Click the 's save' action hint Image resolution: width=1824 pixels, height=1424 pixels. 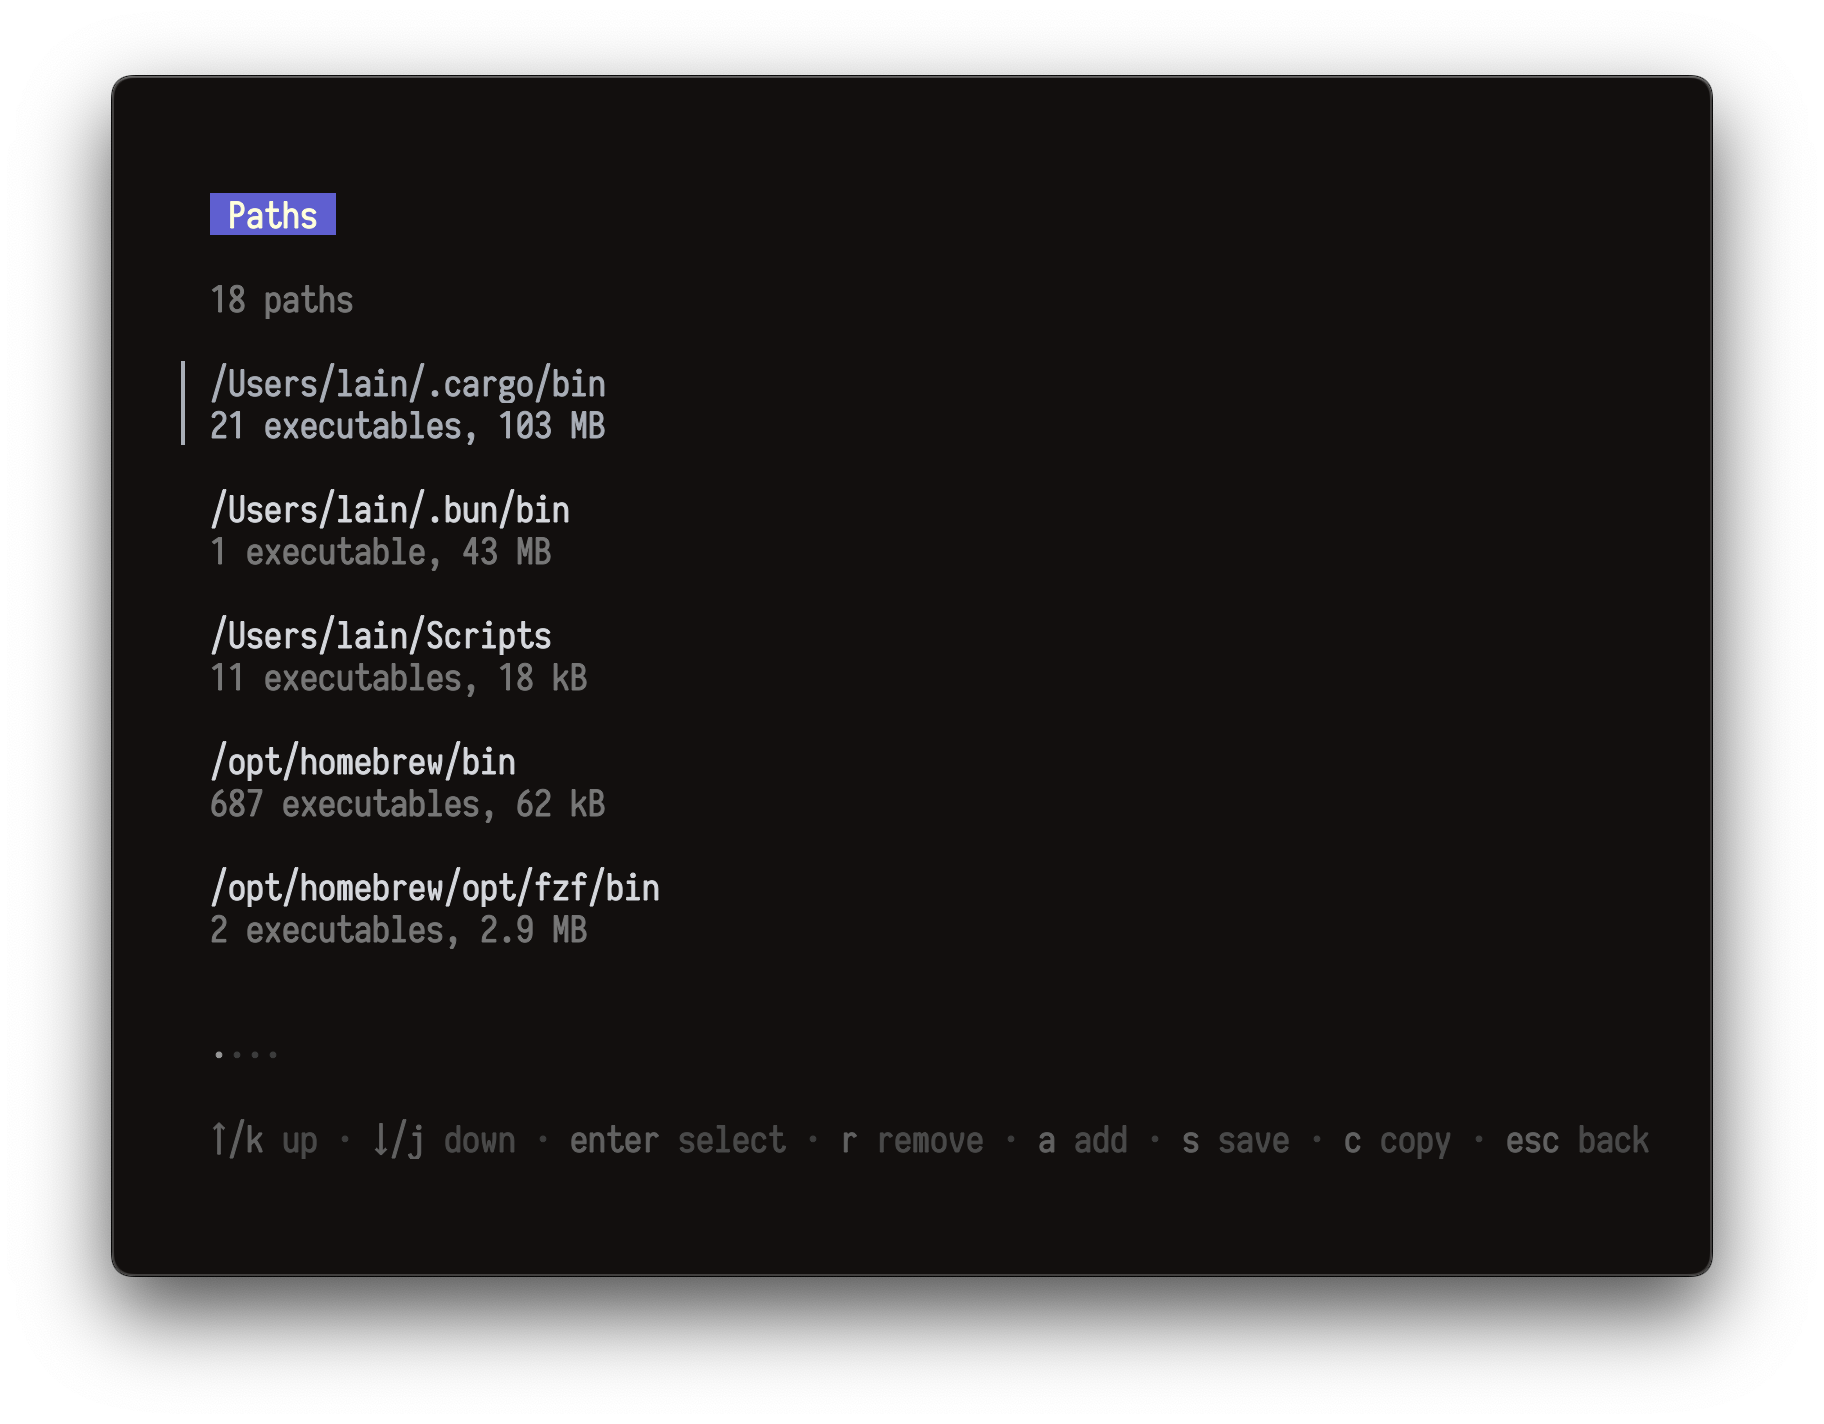click(1236, 1139)
